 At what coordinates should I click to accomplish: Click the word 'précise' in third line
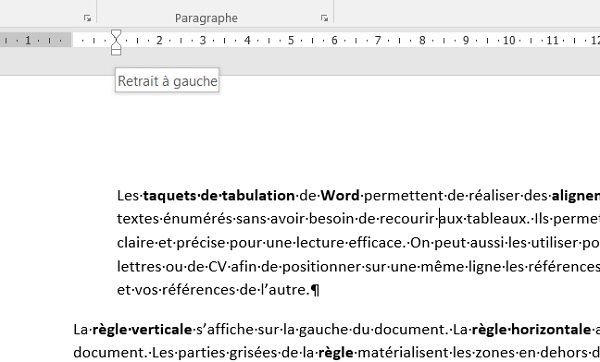(201, 243)
